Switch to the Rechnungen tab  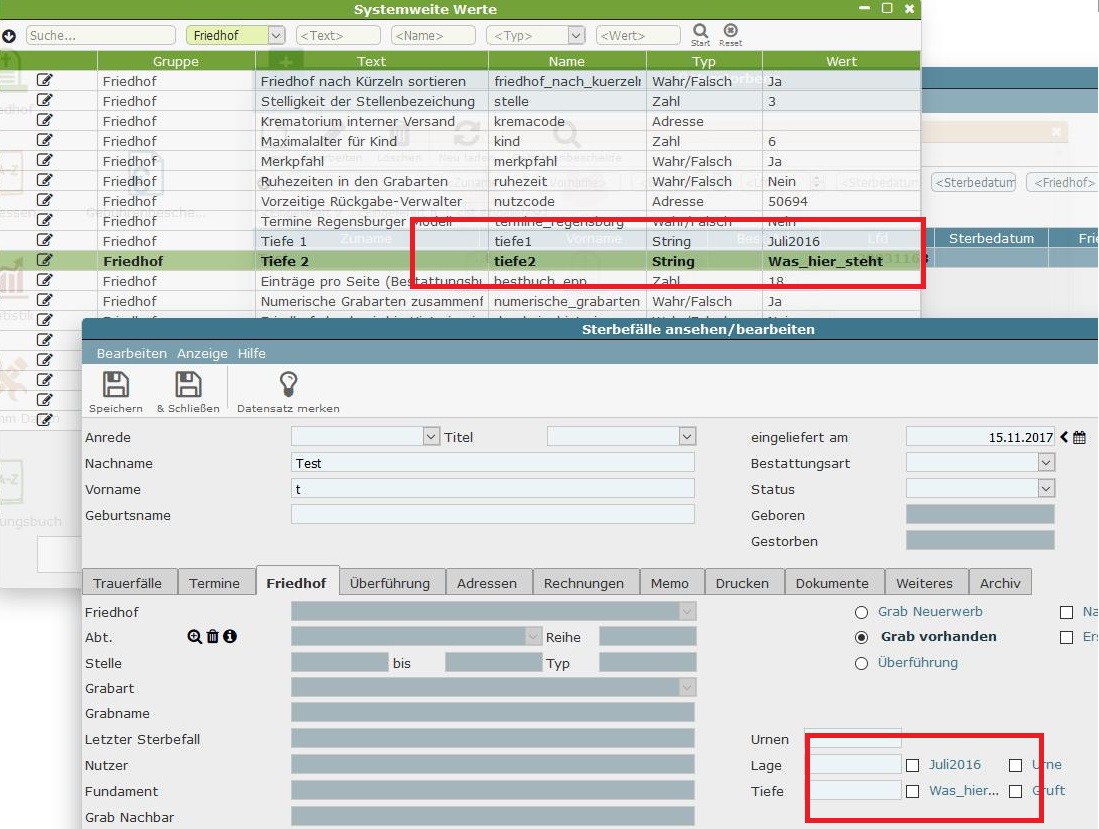pos(584,583)
